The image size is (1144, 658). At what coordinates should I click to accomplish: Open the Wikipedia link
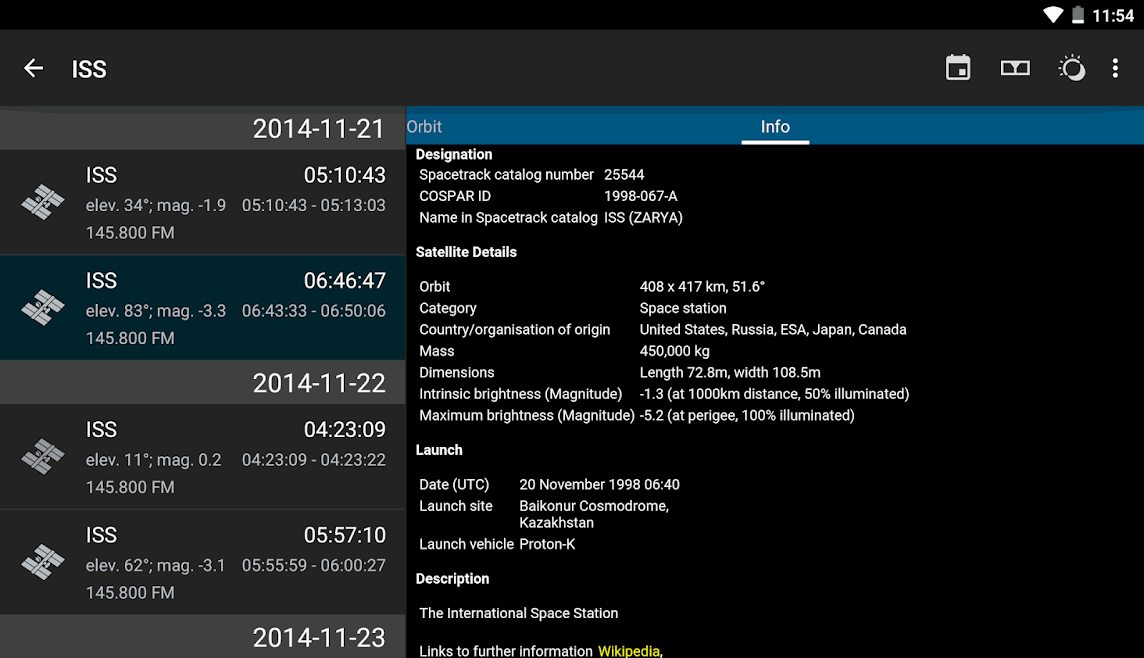(628, 651)
